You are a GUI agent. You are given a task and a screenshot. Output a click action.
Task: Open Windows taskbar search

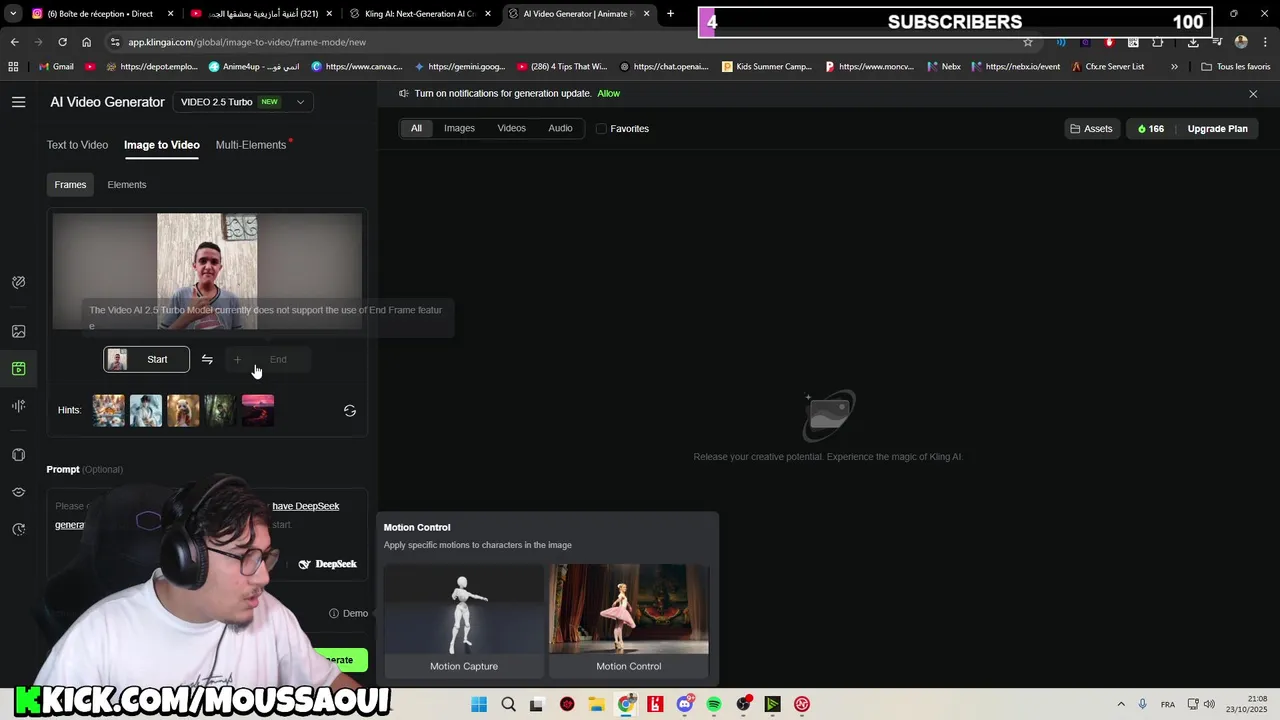click(508, 704)
